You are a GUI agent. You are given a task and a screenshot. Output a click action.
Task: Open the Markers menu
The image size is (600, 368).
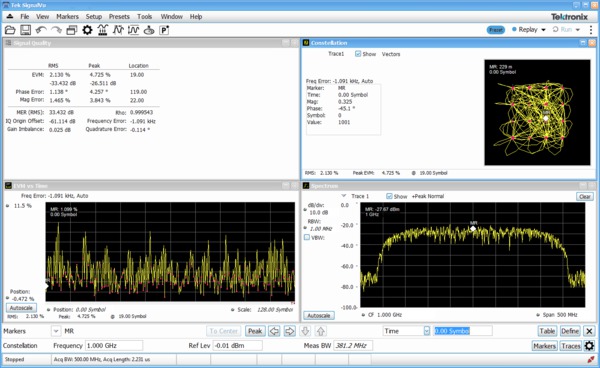click(x=67, y=16)
